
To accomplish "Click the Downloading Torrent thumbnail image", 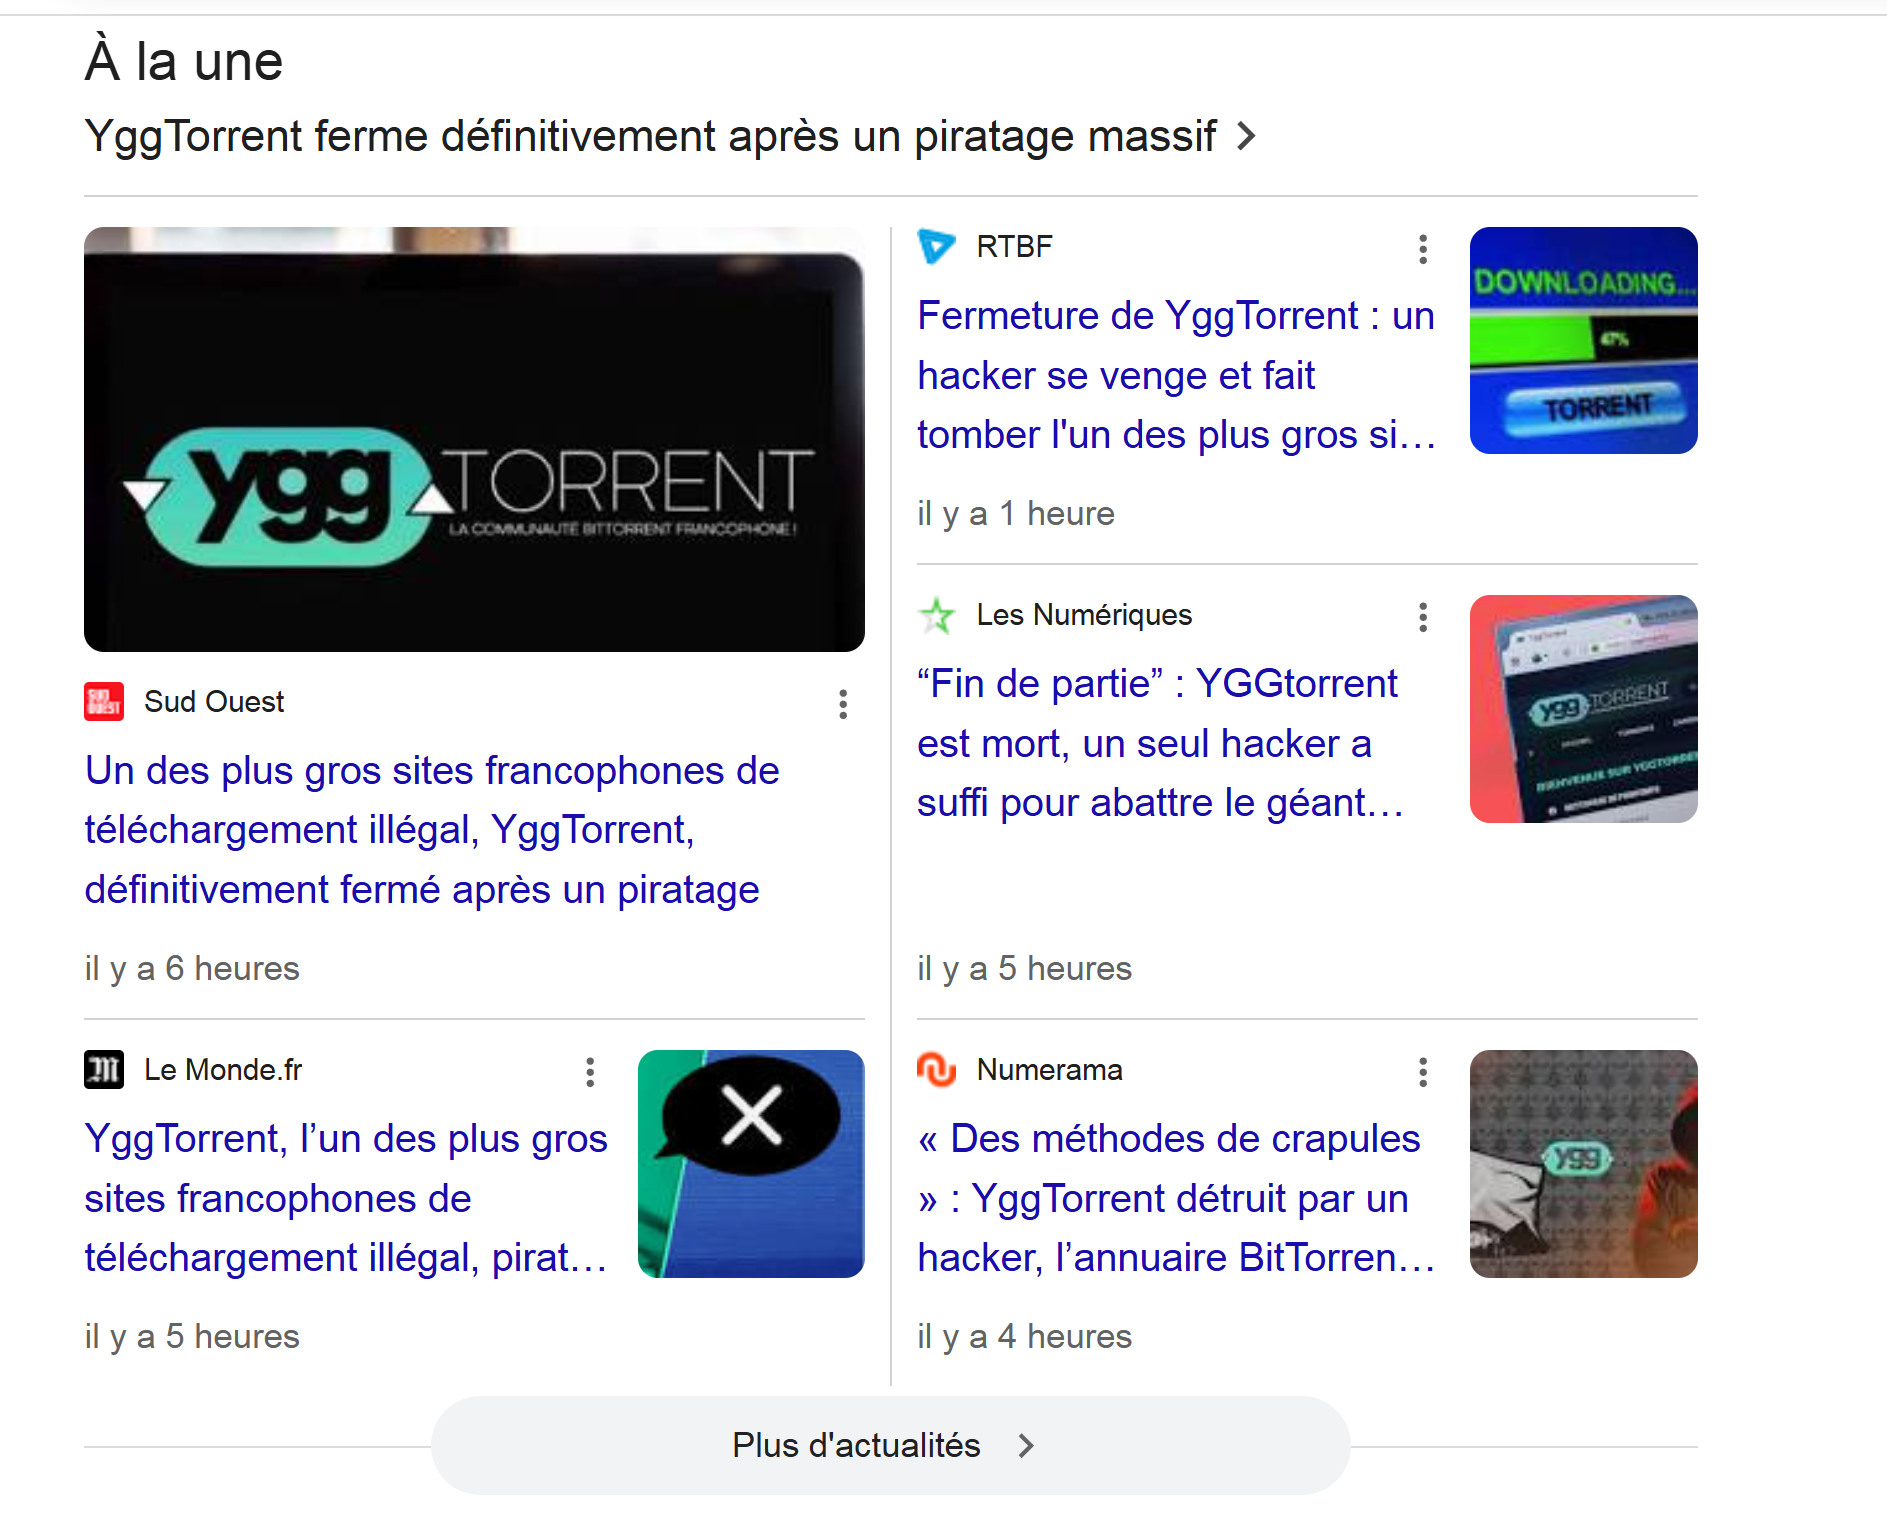I will click(x=1583, y=341).
